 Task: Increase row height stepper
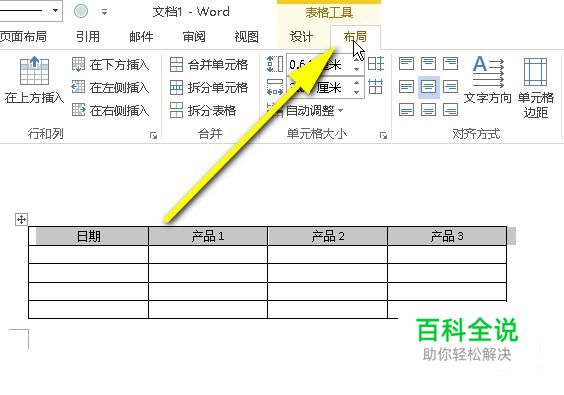click(x=356, y=60)
